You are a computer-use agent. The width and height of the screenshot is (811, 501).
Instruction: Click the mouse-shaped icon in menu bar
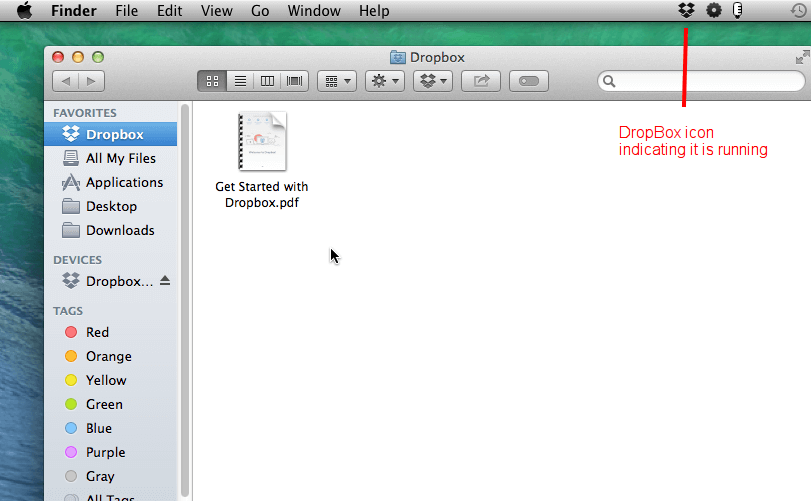point(738,10)
